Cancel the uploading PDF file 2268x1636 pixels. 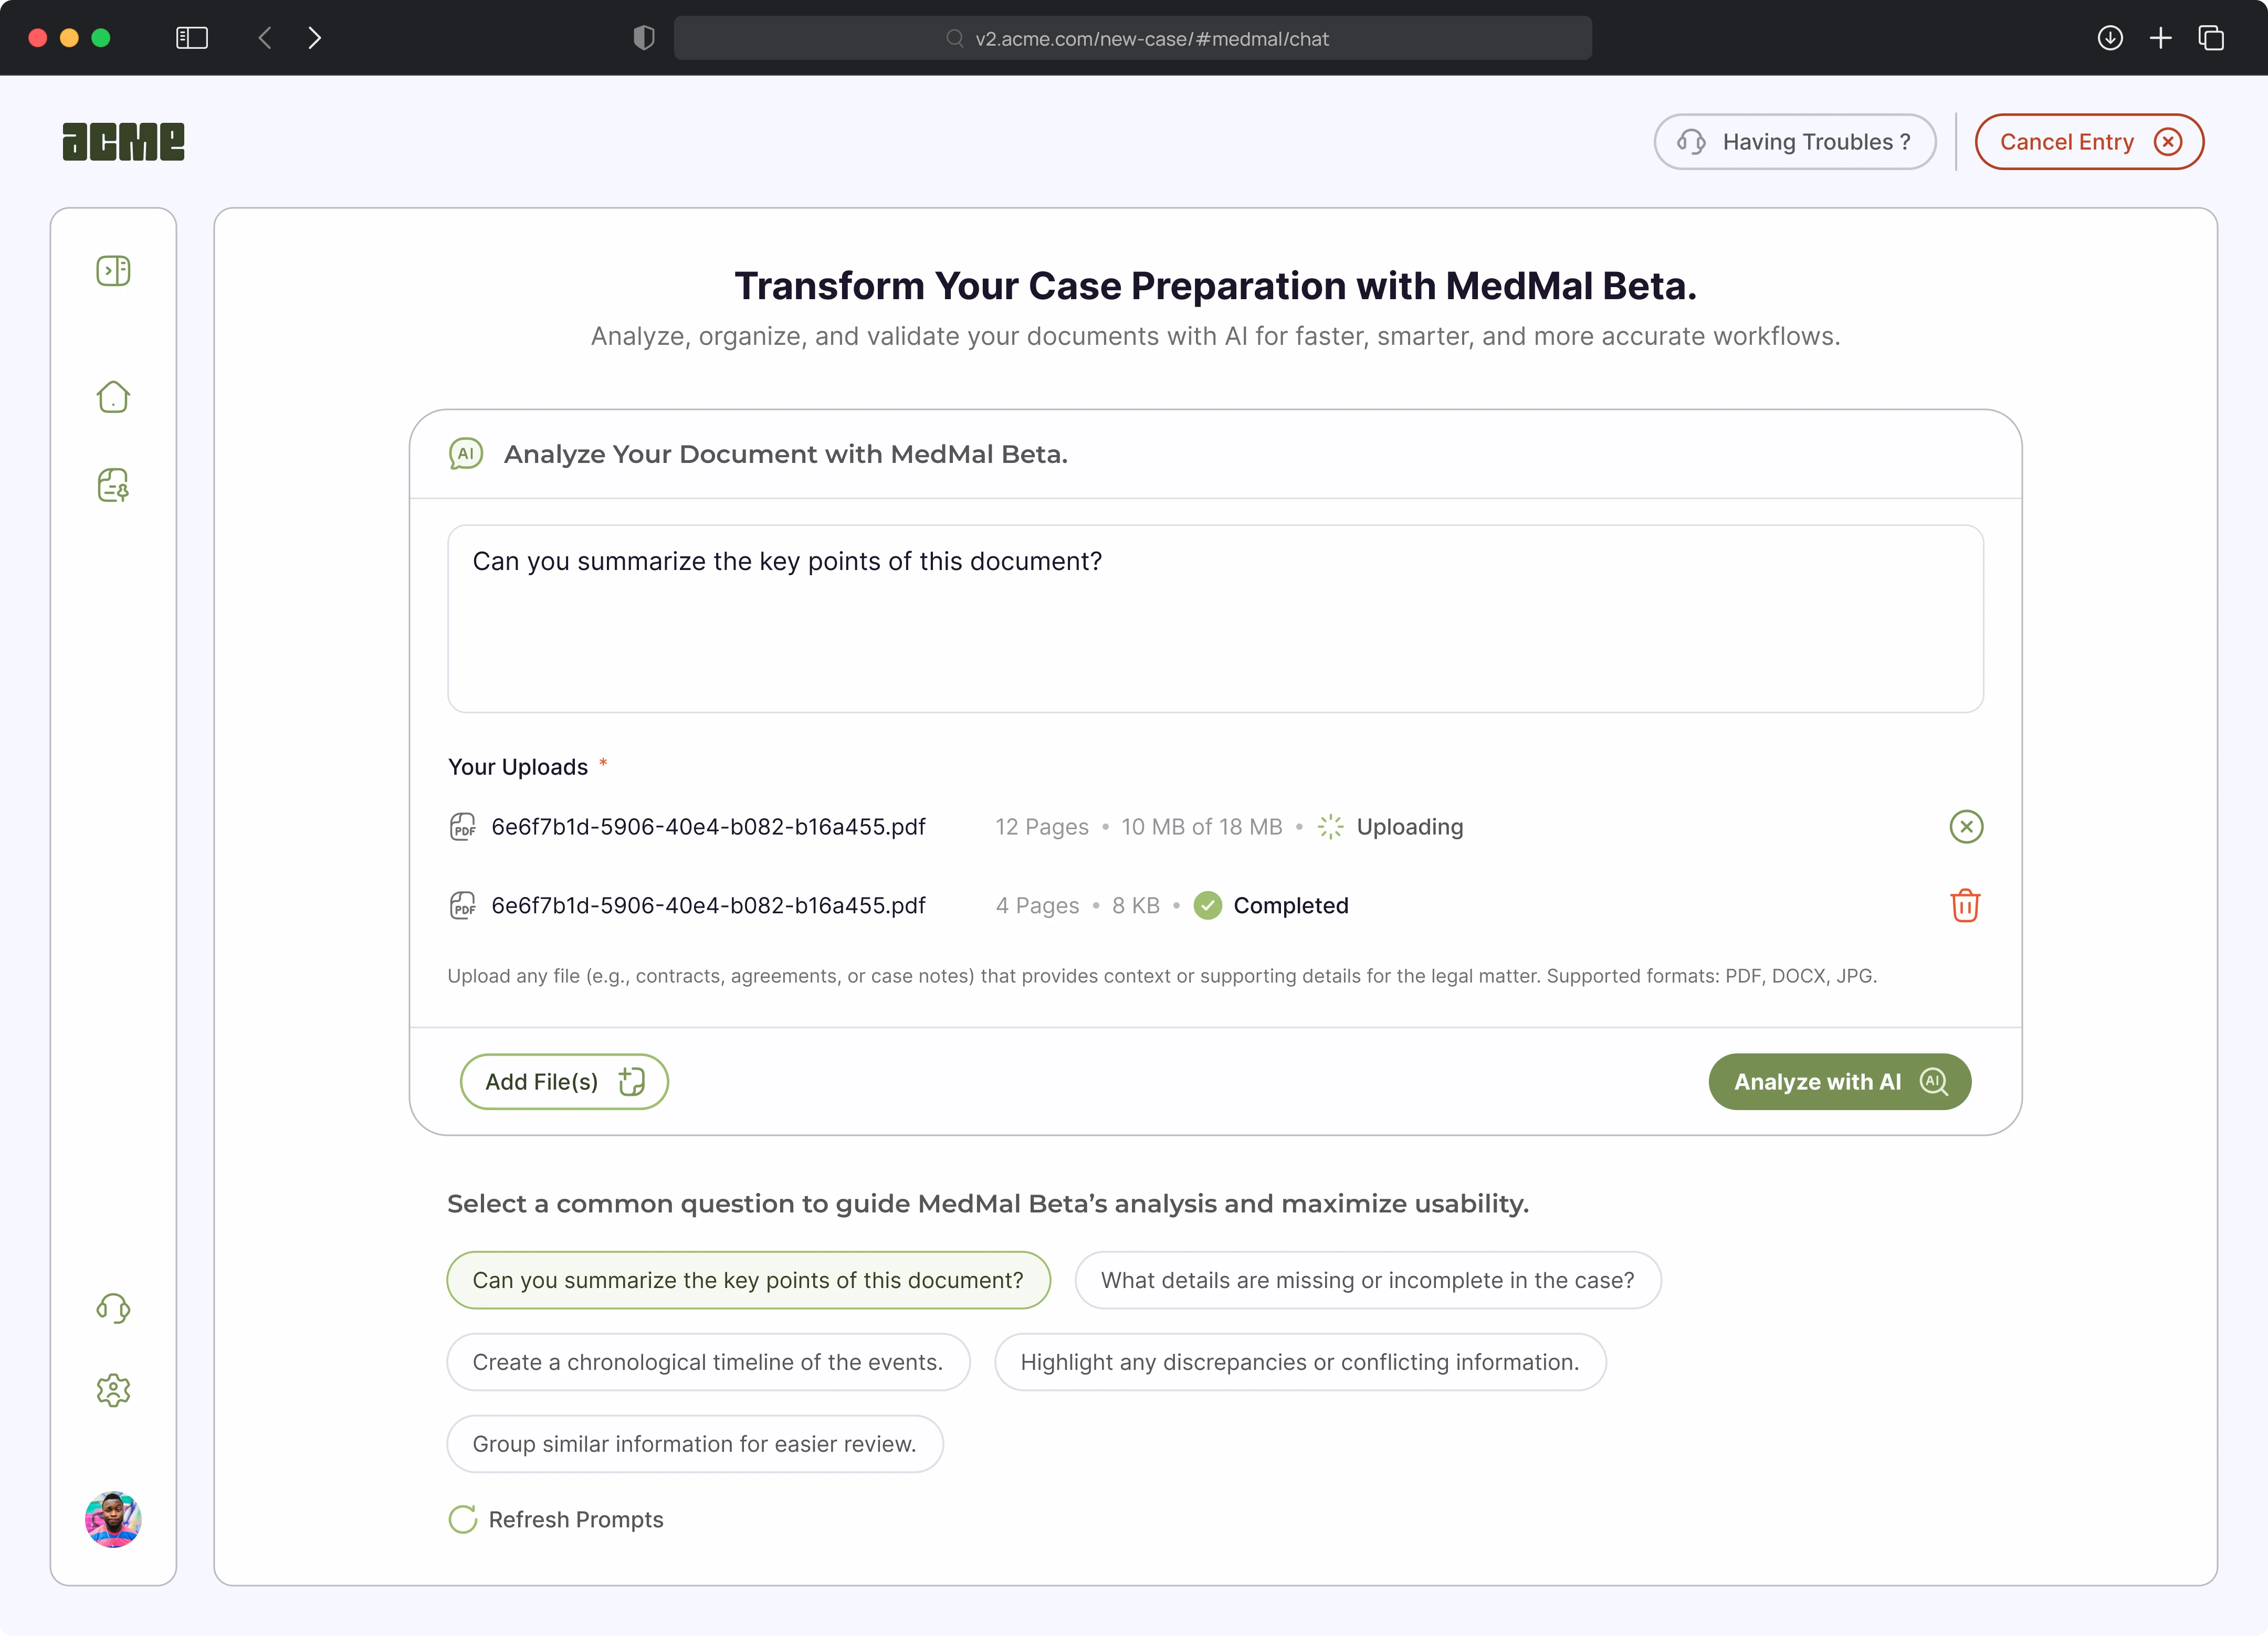(1965, 827)
